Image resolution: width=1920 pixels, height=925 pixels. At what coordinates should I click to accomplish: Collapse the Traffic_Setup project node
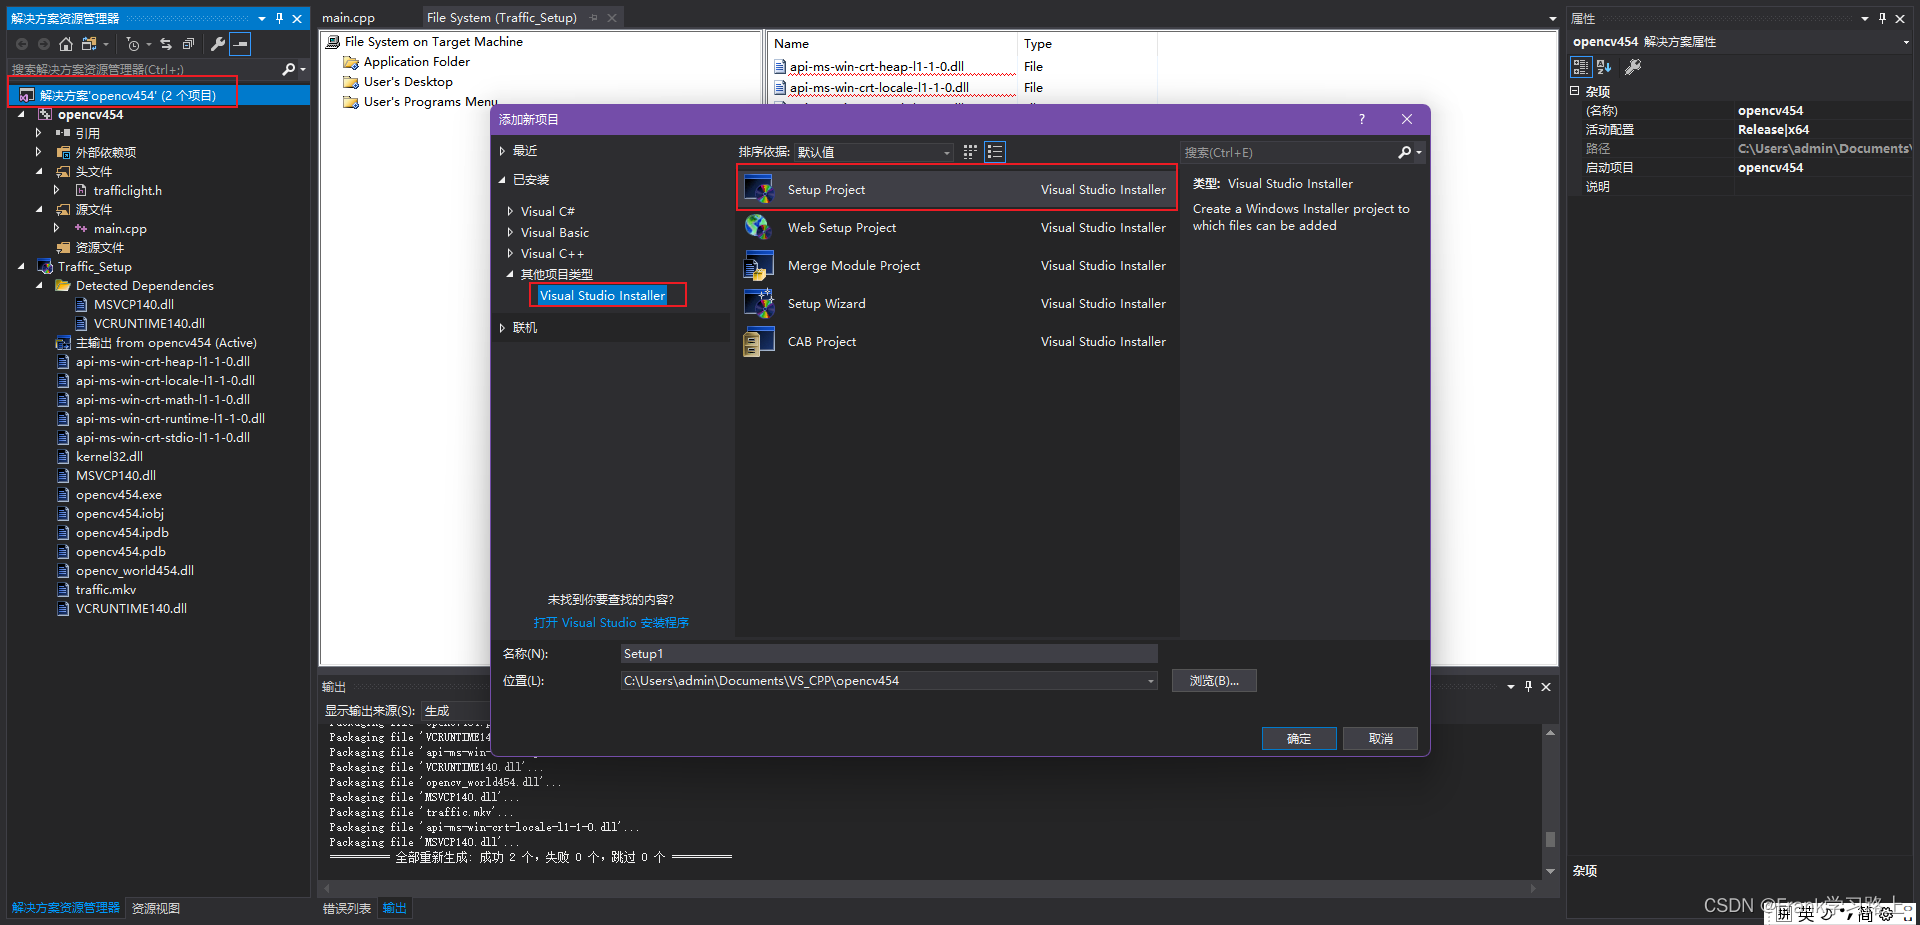tap(21, 267)
